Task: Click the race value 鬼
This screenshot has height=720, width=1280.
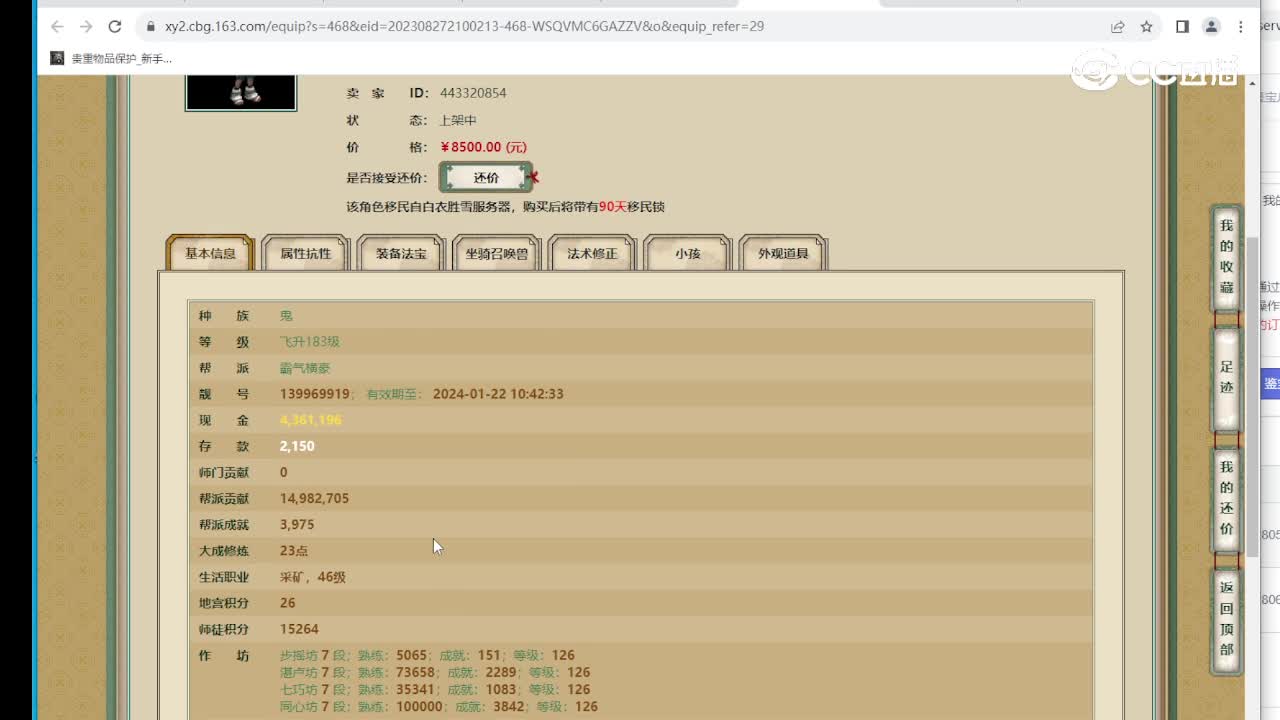Action: click(286, 316)
